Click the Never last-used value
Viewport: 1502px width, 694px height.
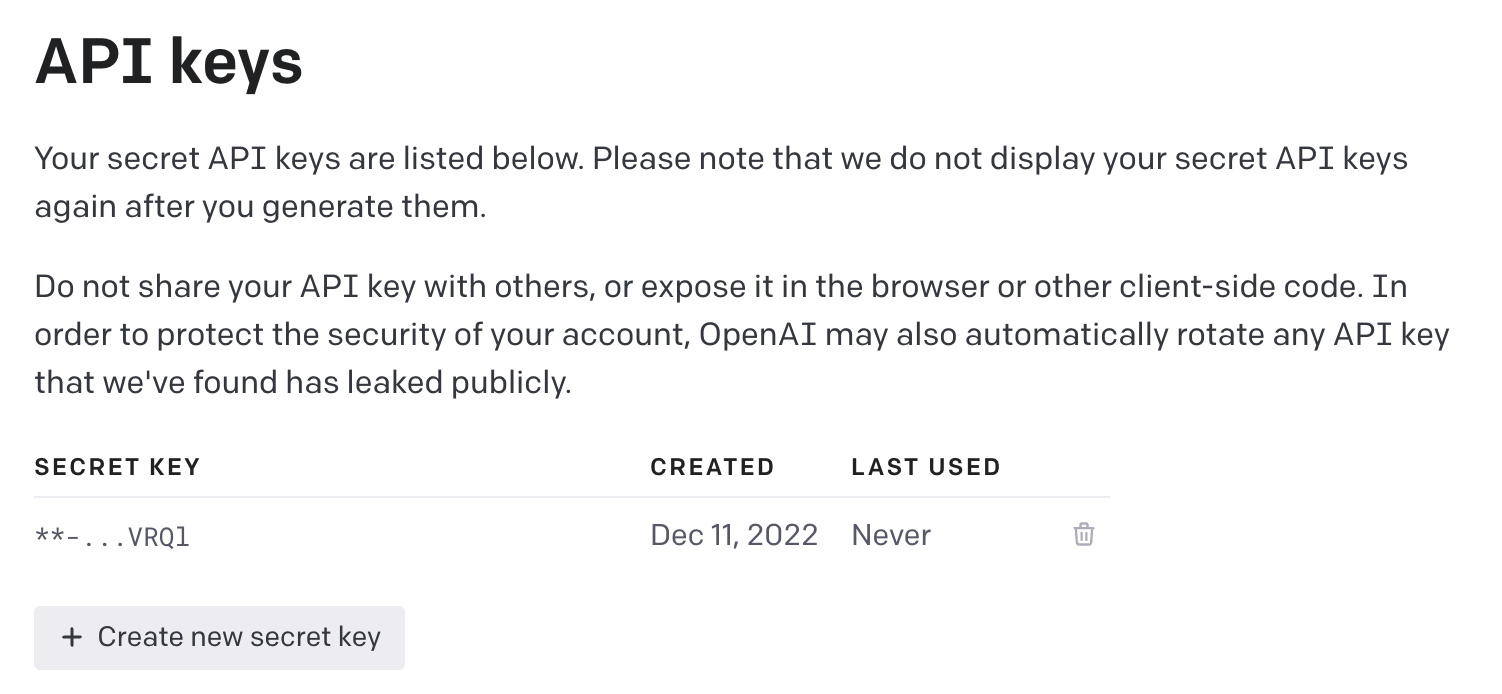[x=891, y=535]
